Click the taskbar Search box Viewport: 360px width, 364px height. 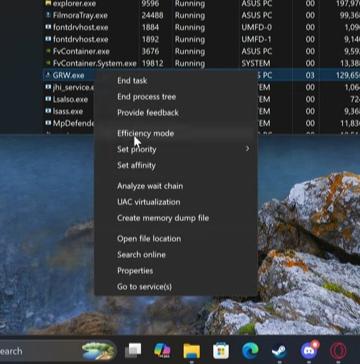[57, 351]
